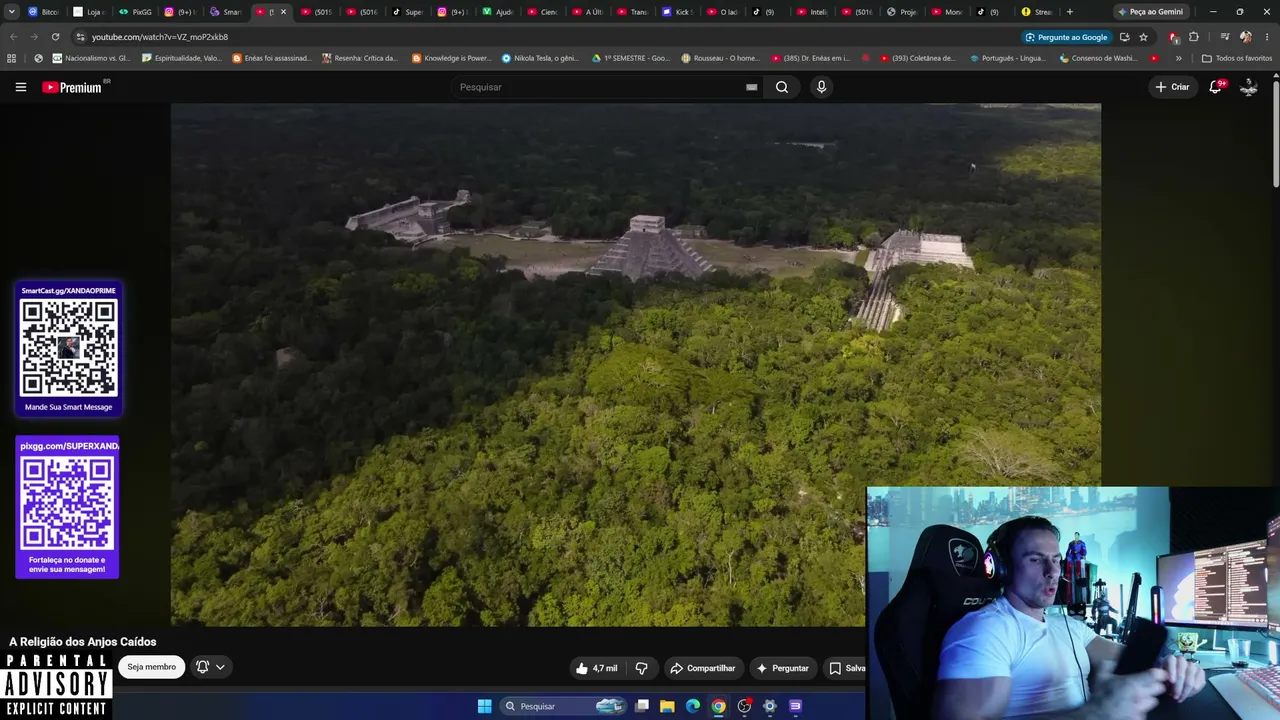
Task: Click the SmartCast.gg/XANDAOPRIME QR code
Action: tap(69, 348)
